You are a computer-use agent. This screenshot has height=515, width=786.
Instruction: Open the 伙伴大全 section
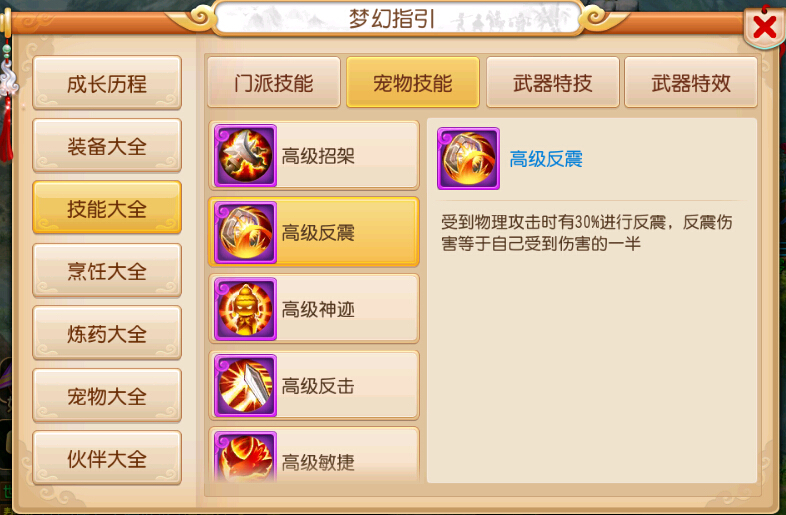click(107, 458)
